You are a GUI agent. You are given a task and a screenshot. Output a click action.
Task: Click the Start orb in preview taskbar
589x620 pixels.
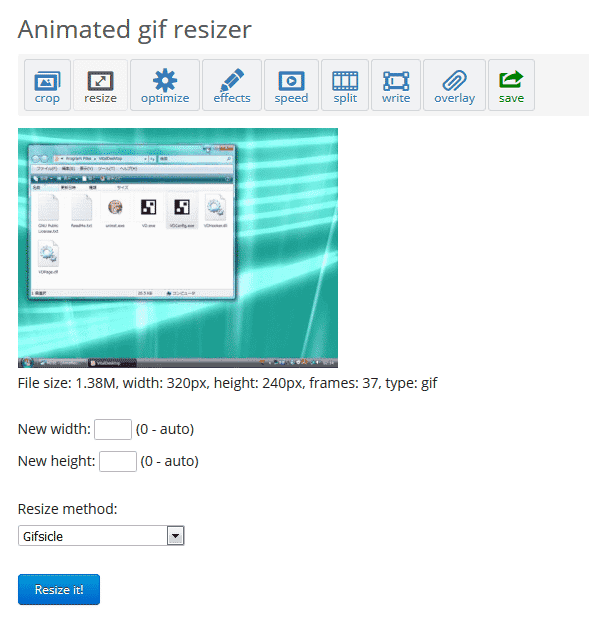click(27, 362)
